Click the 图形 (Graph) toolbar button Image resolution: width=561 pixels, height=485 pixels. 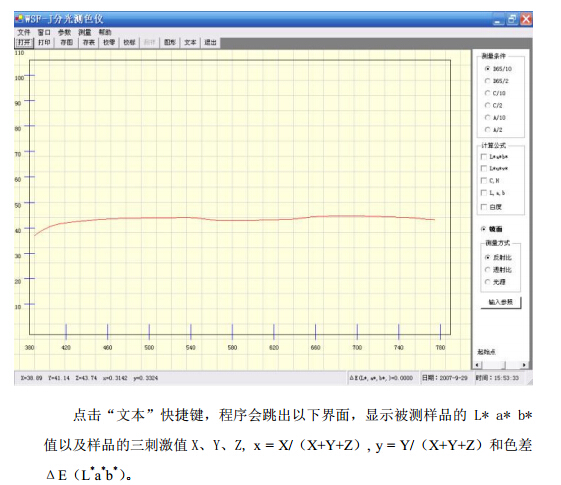pyautogui.click(x=170, y=43)
